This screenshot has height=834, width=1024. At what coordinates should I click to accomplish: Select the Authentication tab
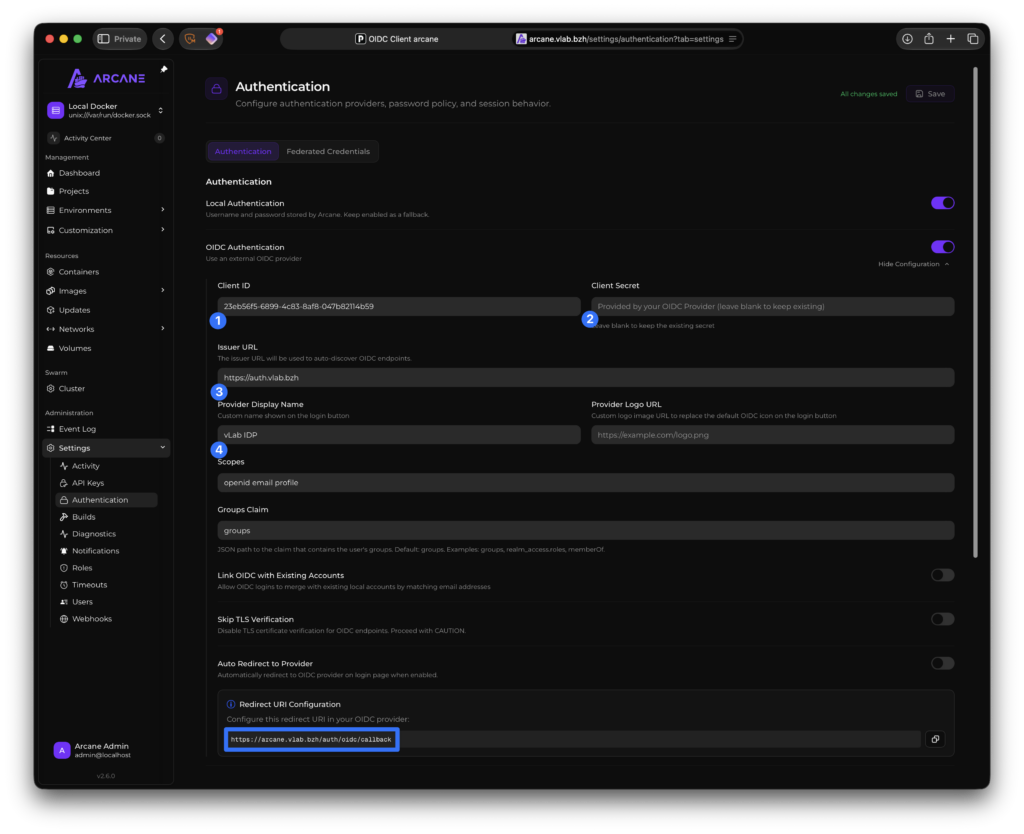(x=243, y=152)
